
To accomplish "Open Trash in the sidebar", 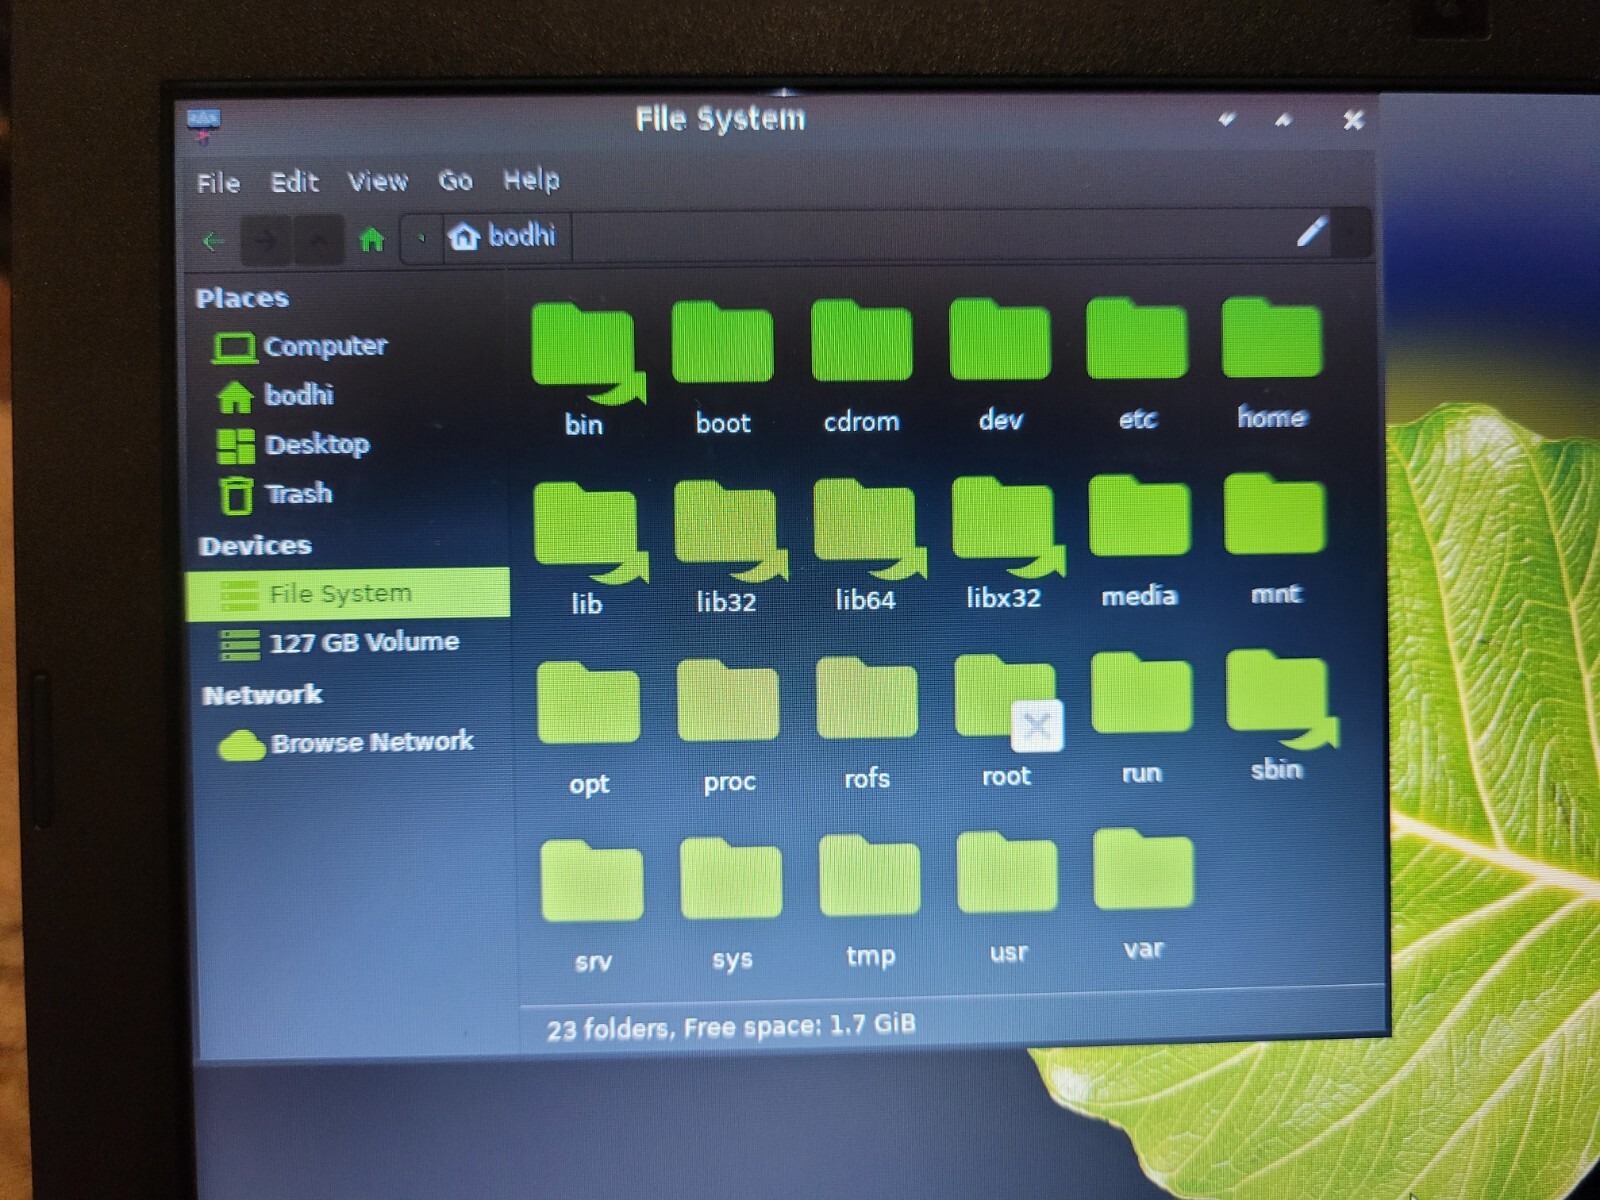I will [x=275, y=494].
